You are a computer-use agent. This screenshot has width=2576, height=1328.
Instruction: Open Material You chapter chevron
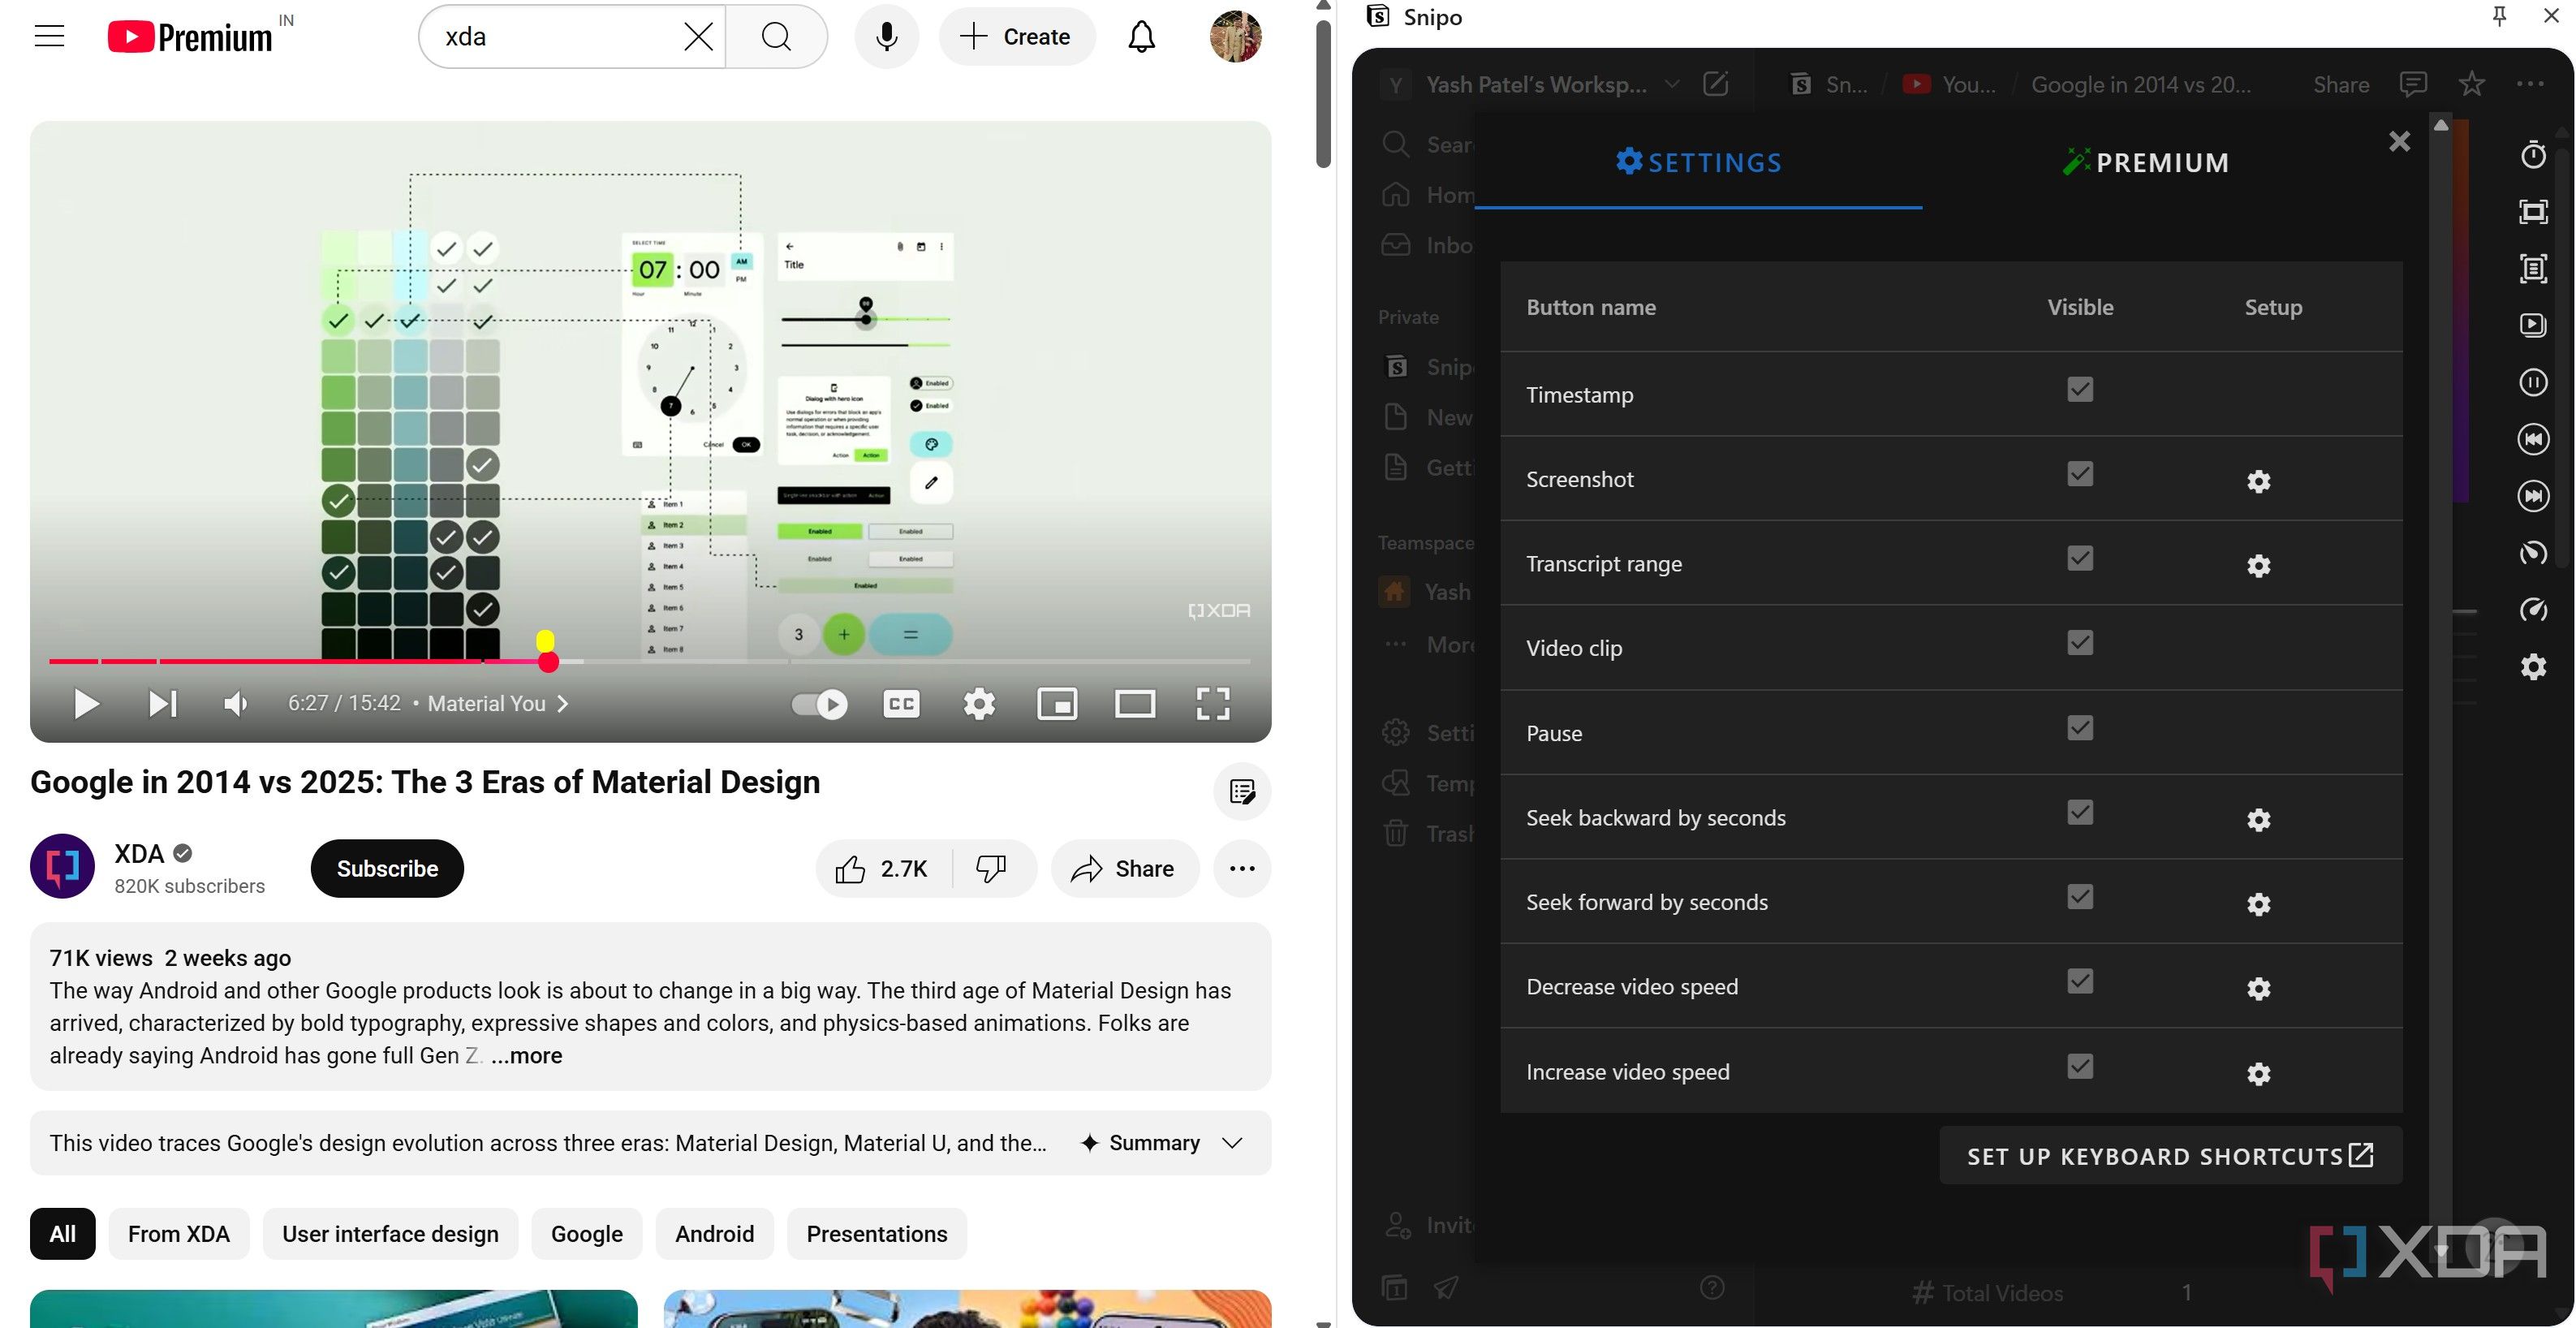pos(563,704)
